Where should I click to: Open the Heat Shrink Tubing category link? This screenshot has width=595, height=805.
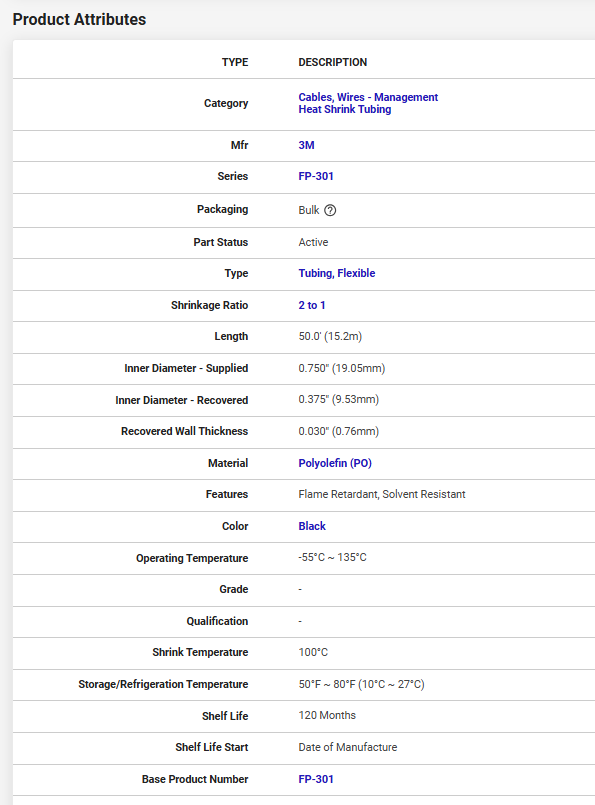(344, 109)
